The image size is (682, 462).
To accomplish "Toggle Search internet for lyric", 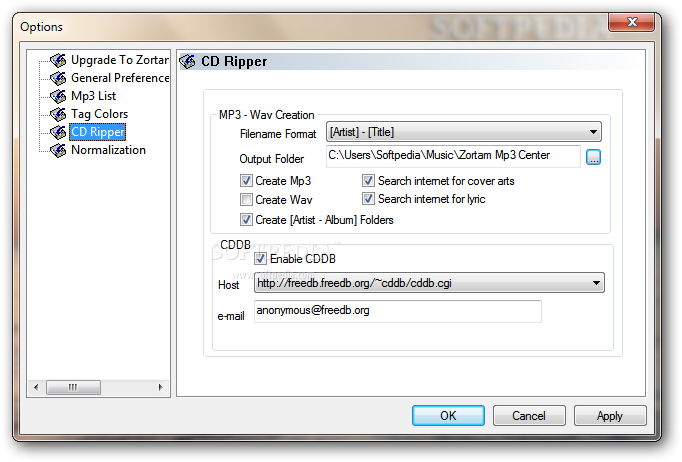I will tap(368, 199).
